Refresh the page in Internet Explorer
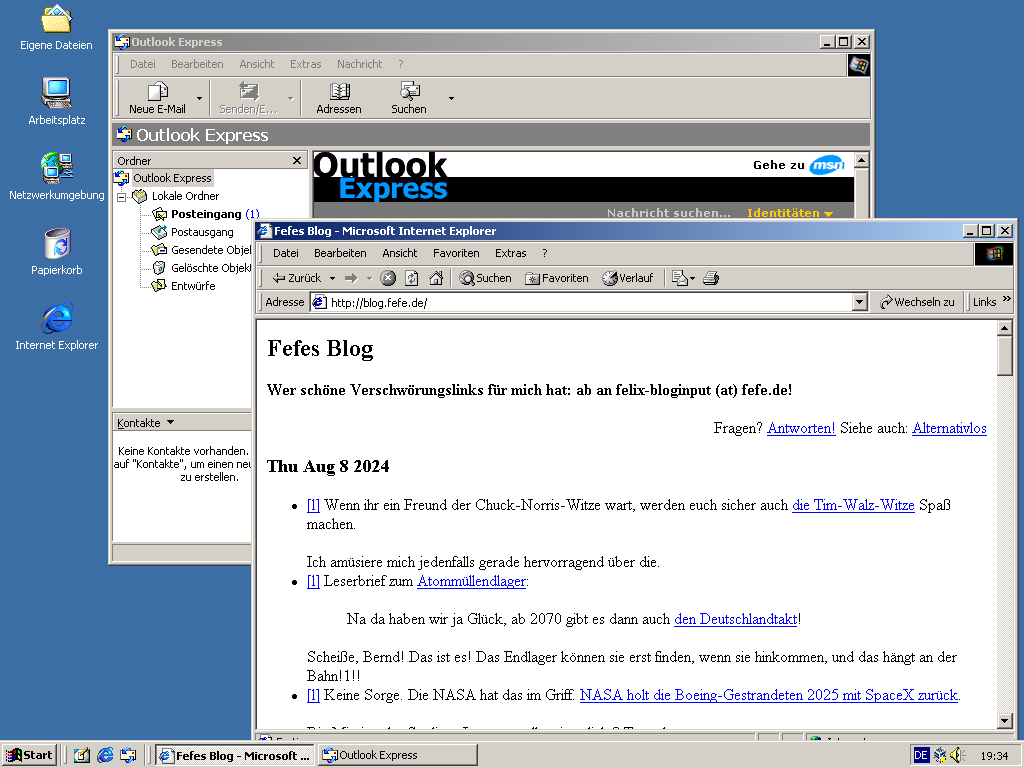The image size is (1024, 768). tap(411, 278)
